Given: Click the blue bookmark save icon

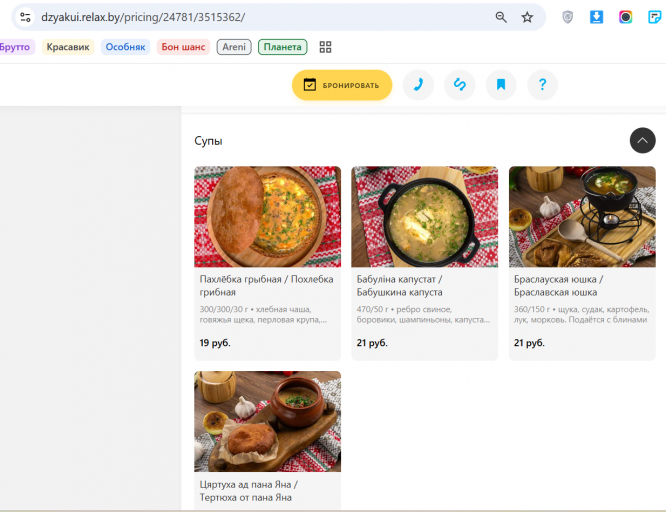Looking at the screenshot, I should (x=501, y=85).
